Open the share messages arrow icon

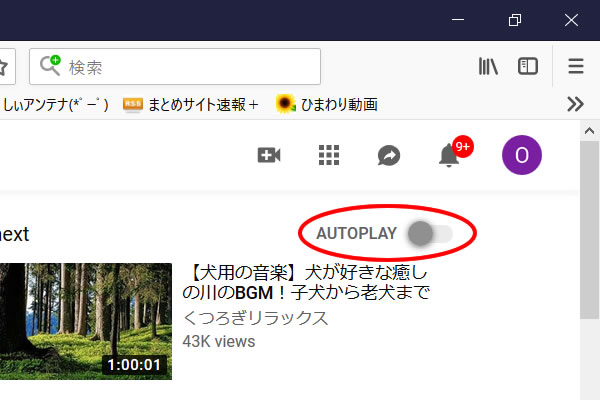(388, 155)
